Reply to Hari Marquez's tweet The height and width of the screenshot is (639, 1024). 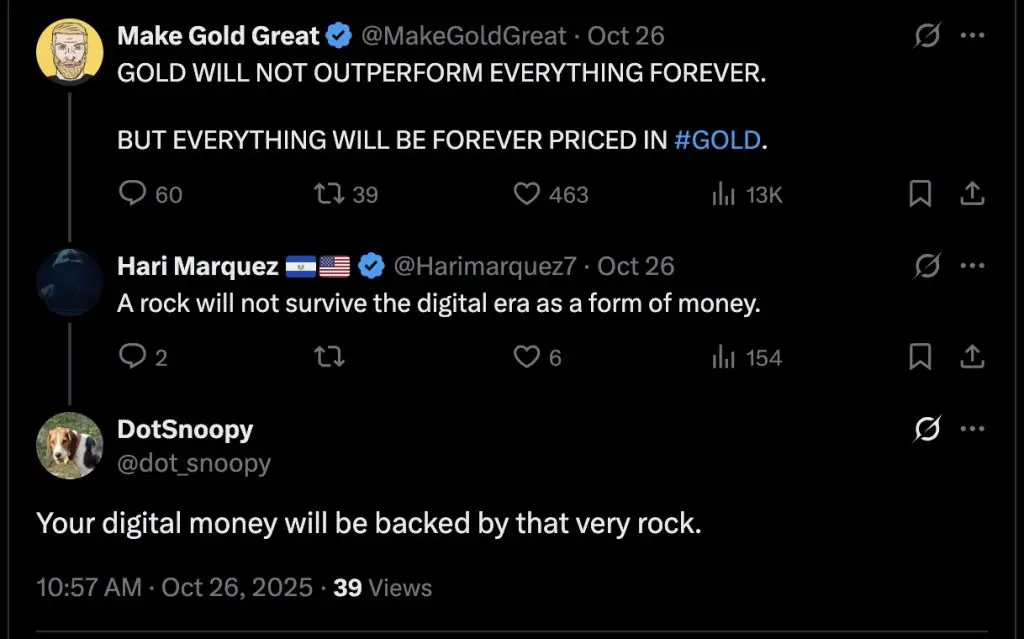(133, 356)
